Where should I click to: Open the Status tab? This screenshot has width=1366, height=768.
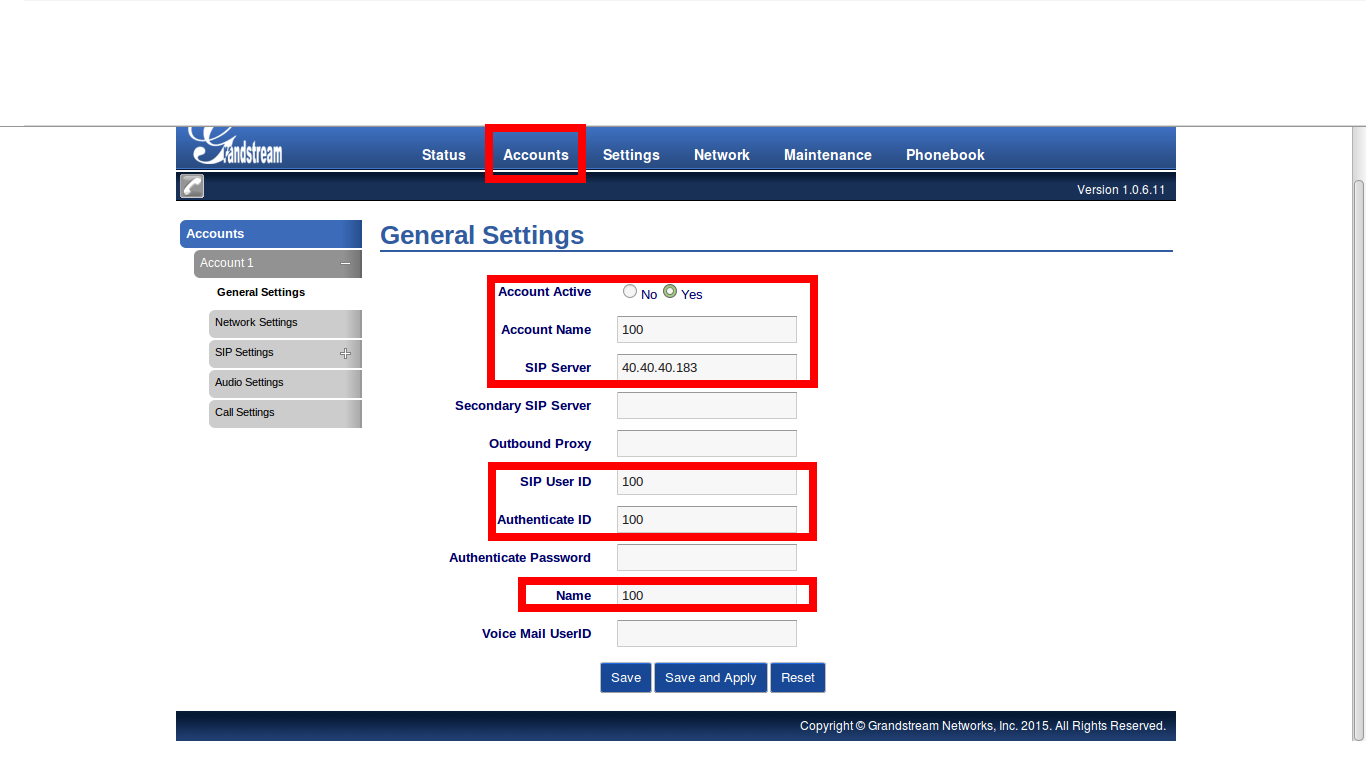point(444,155)
